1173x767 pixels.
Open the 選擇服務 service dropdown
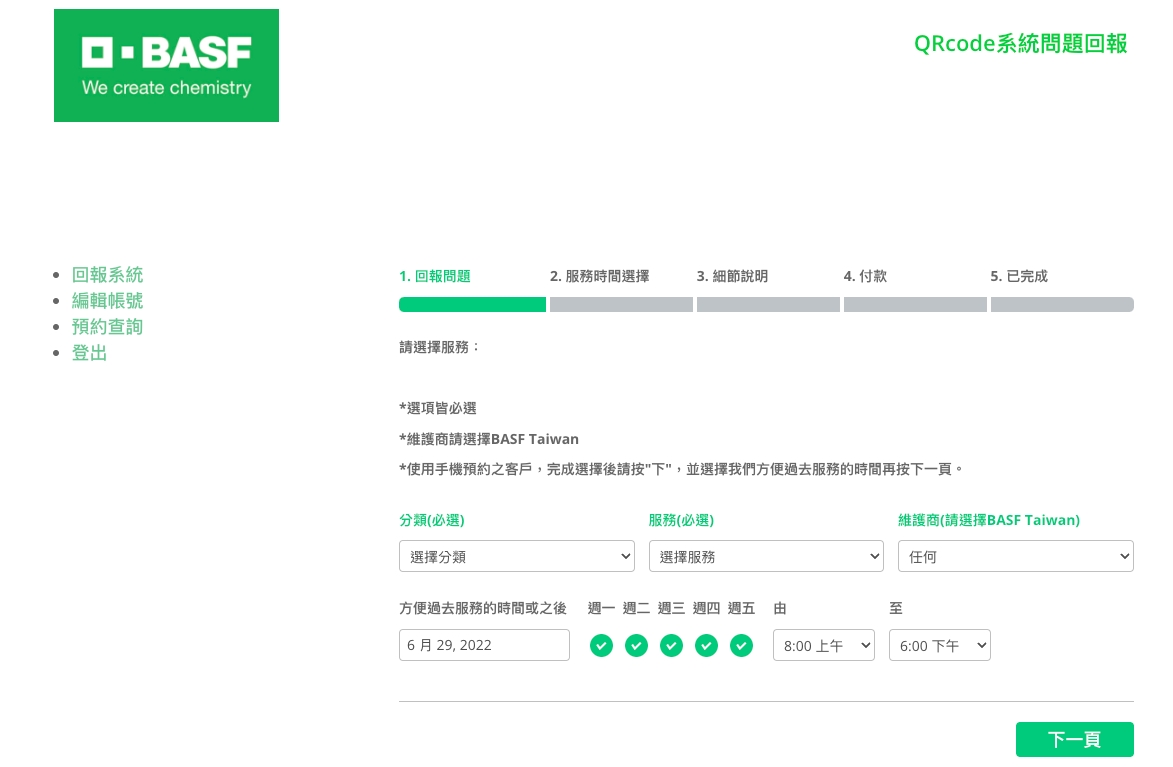point(766,556)
